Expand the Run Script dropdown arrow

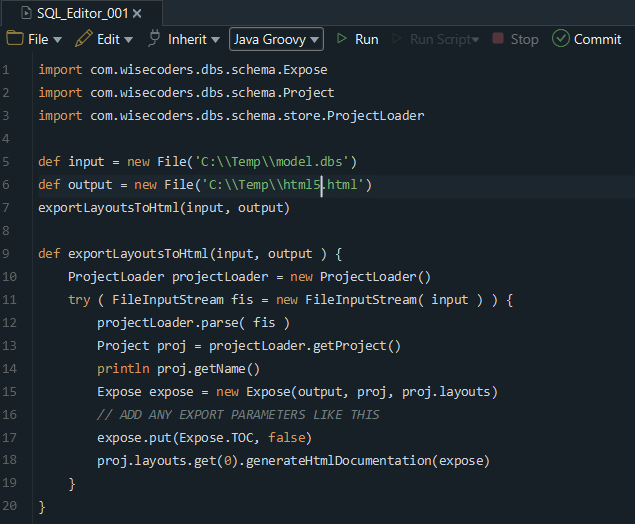475,40
